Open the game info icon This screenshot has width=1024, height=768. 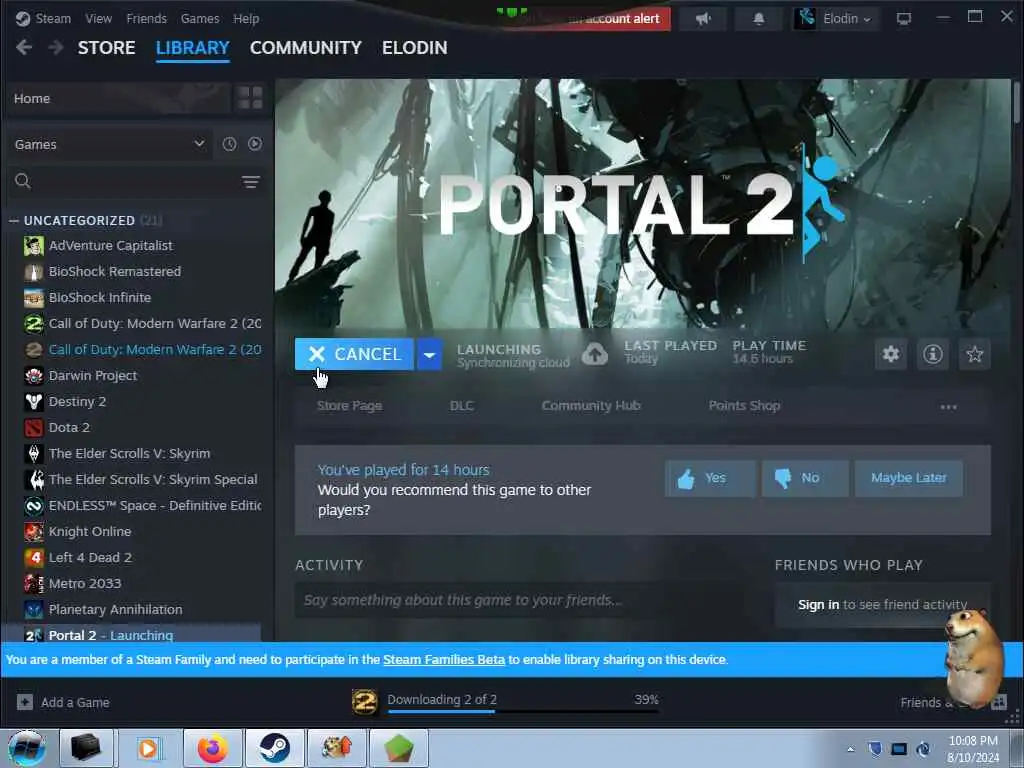933,354
